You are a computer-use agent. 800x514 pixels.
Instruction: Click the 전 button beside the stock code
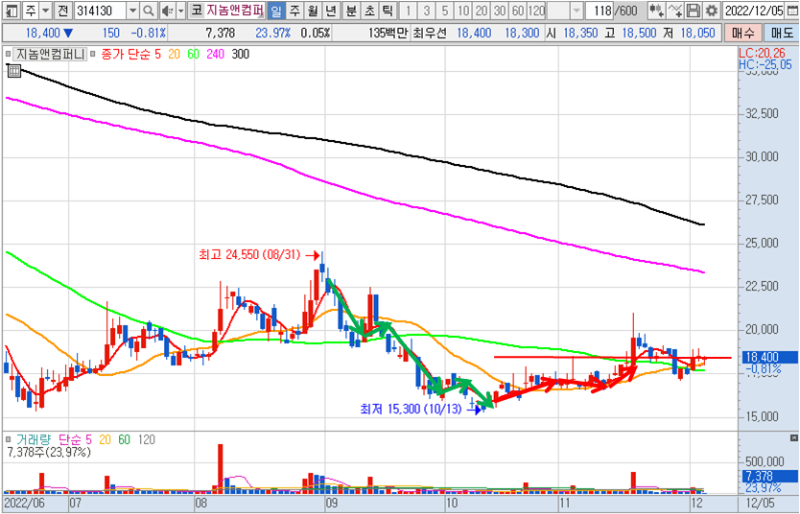coord(63,10)
